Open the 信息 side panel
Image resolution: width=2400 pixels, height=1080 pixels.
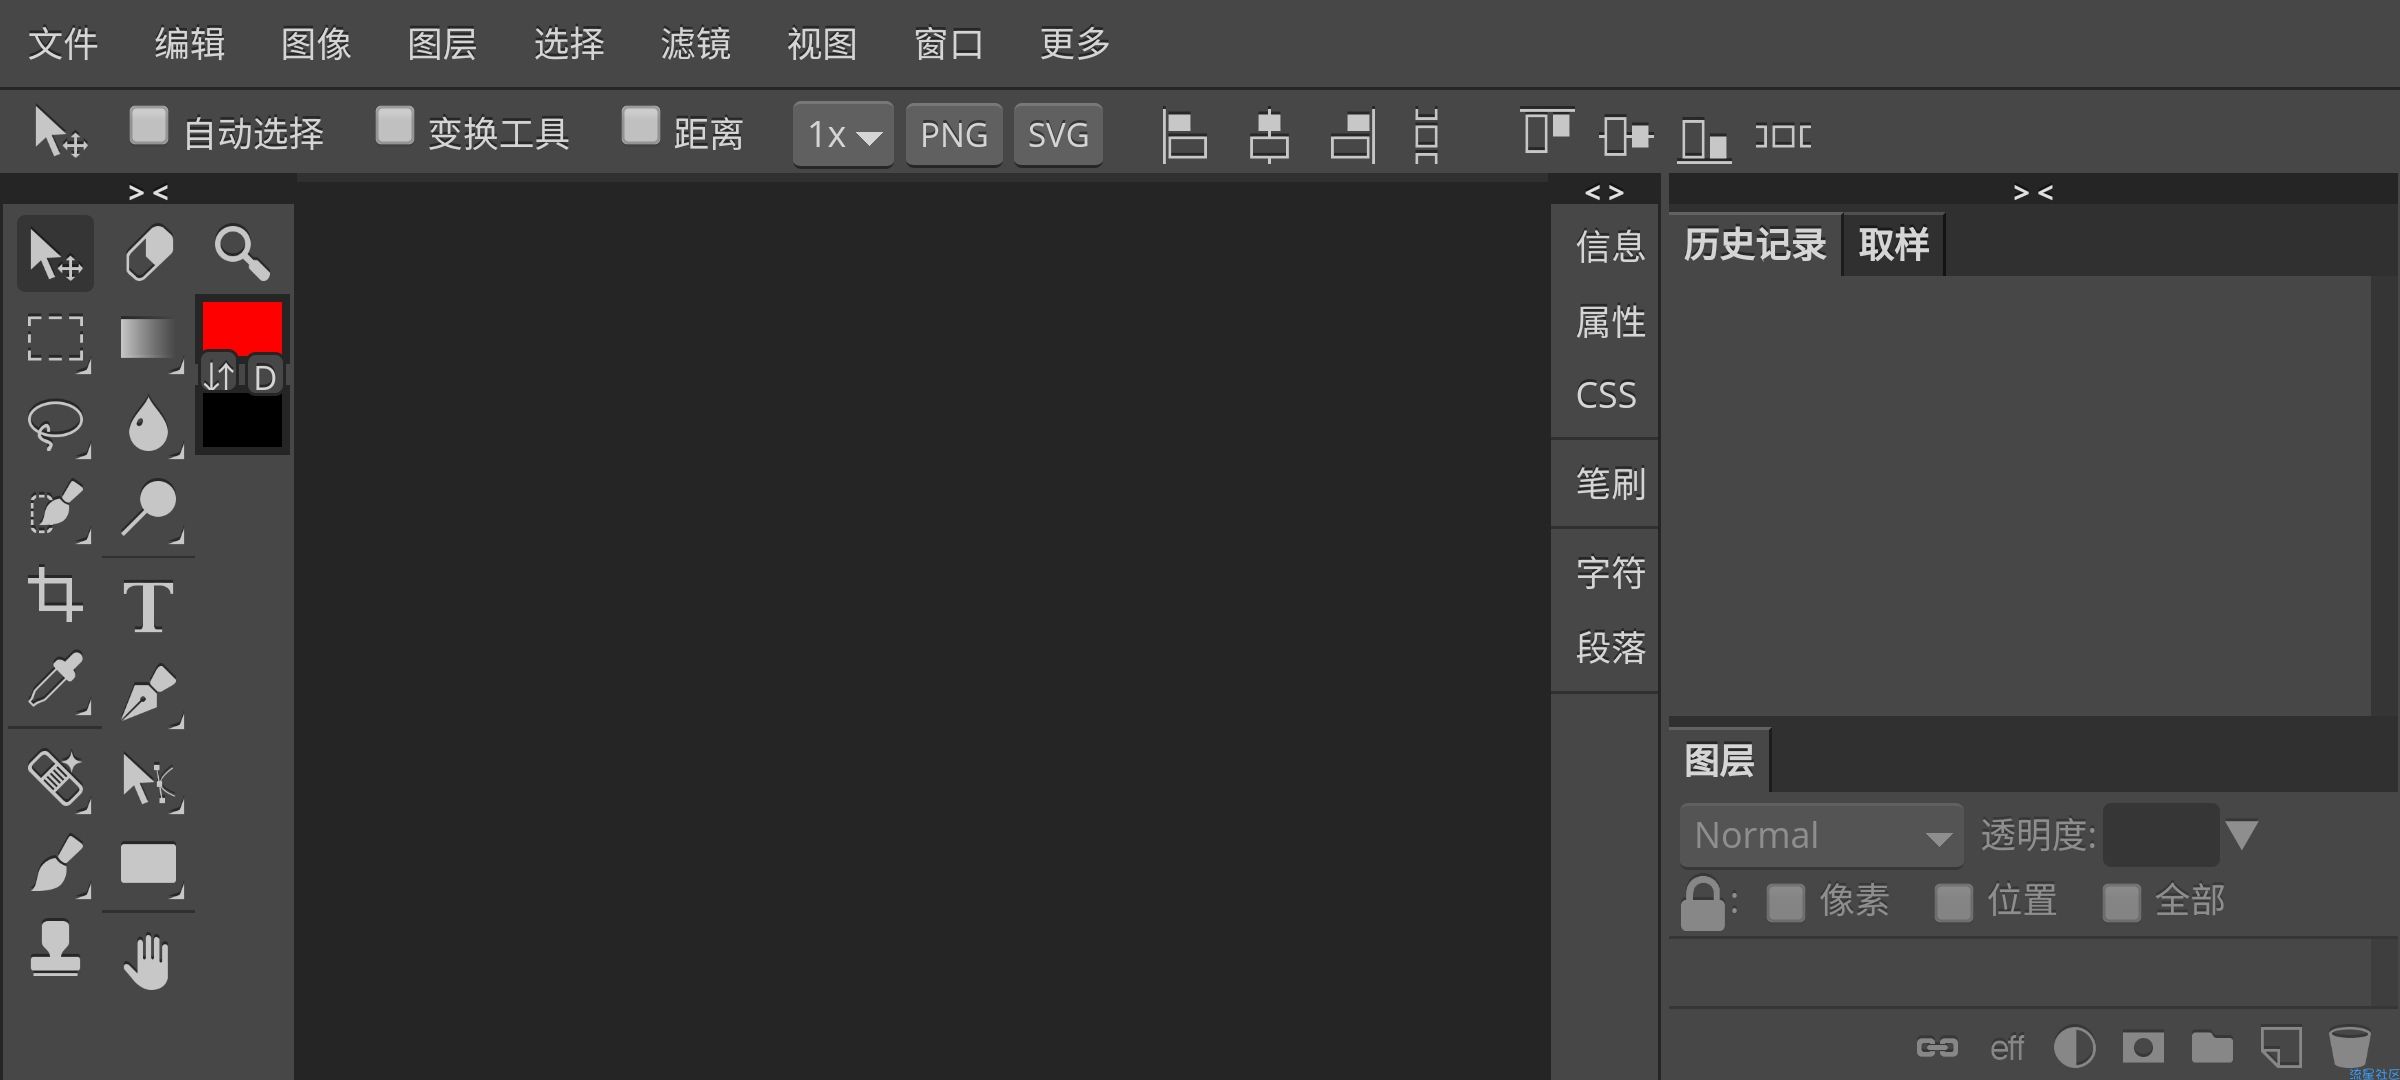point(1610,246)
